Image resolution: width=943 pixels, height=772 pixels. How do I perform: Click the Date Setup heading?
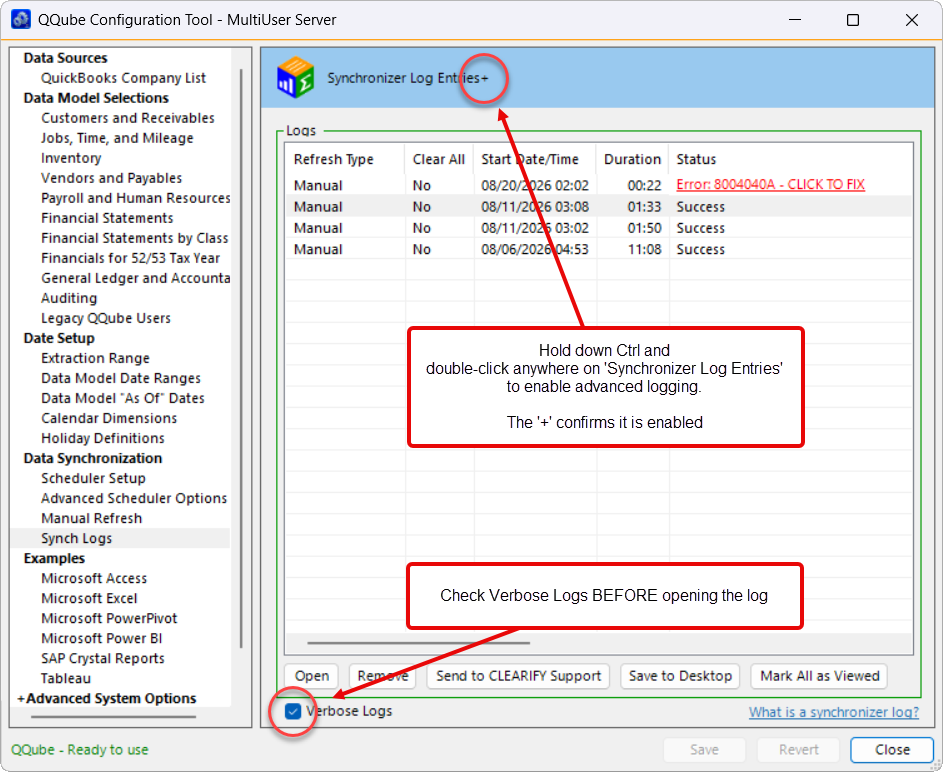click(59, 338)
